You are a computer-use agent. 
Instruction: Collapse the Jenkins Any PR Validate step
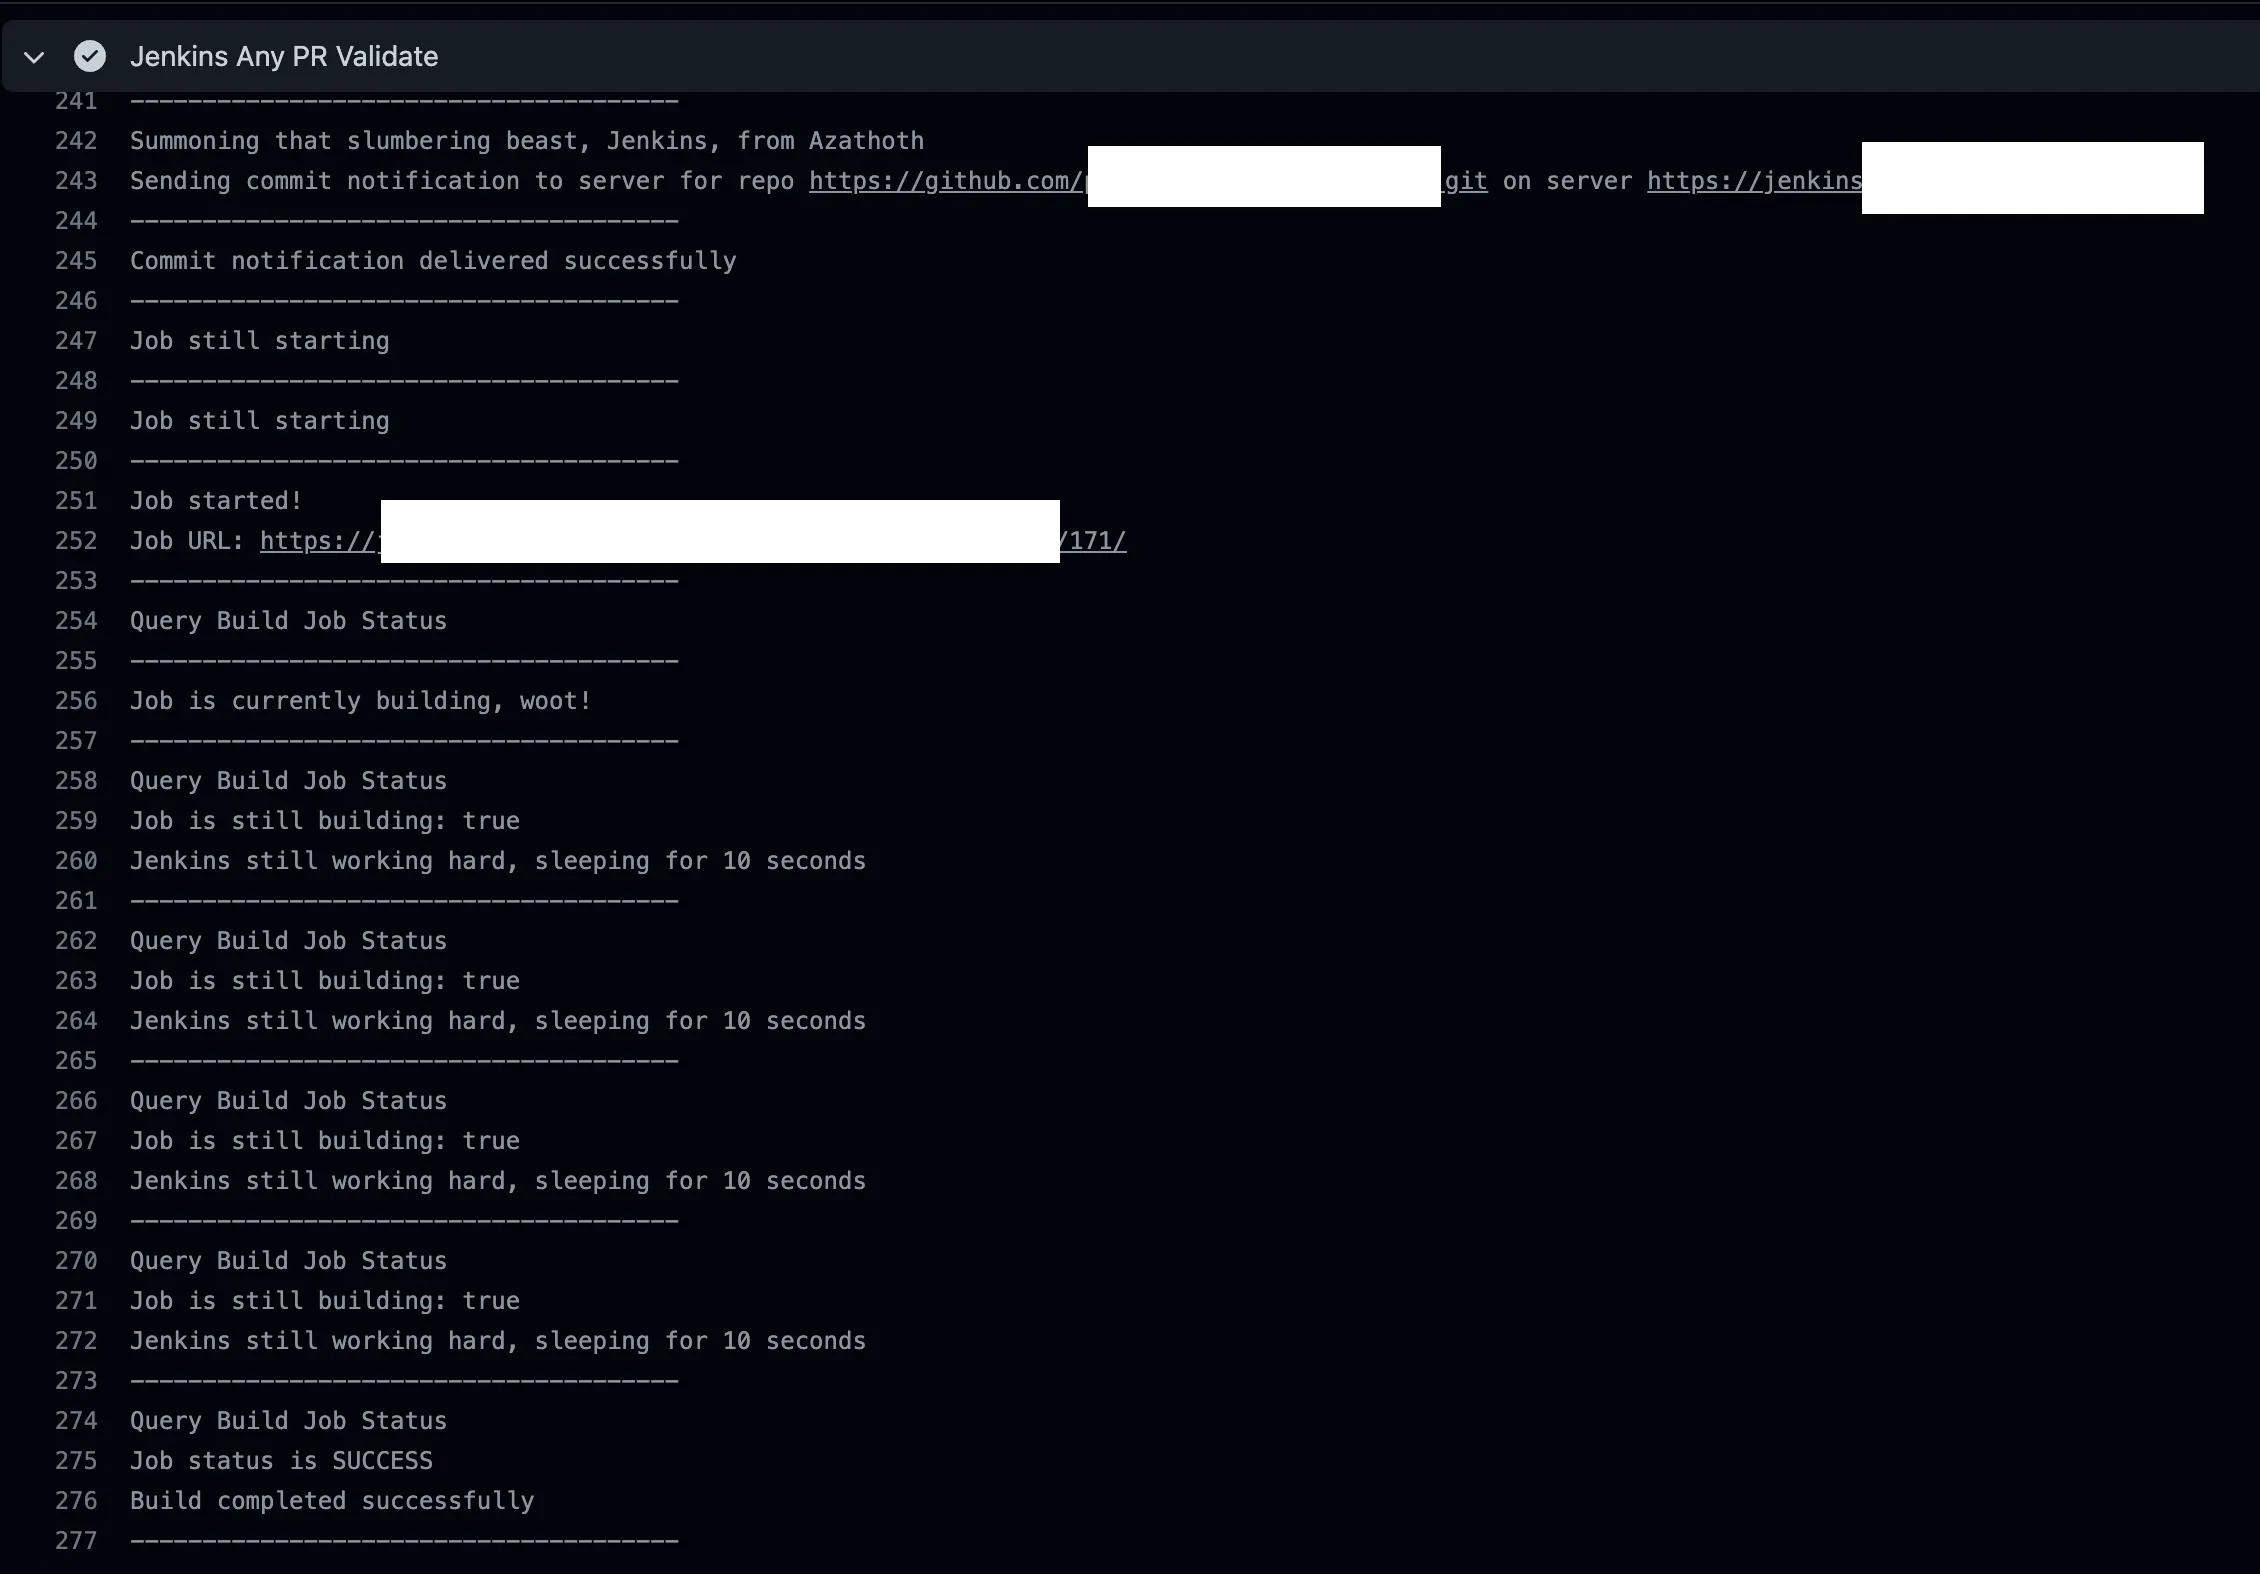(34, 57)
